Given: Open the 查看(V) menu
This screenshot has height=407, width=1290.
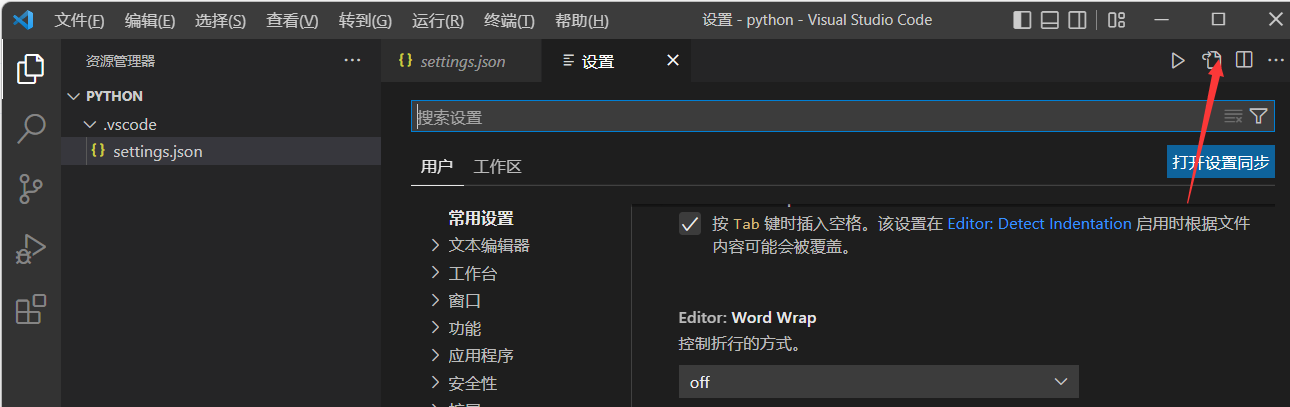Looking at the screenshot, I should 292,21.
